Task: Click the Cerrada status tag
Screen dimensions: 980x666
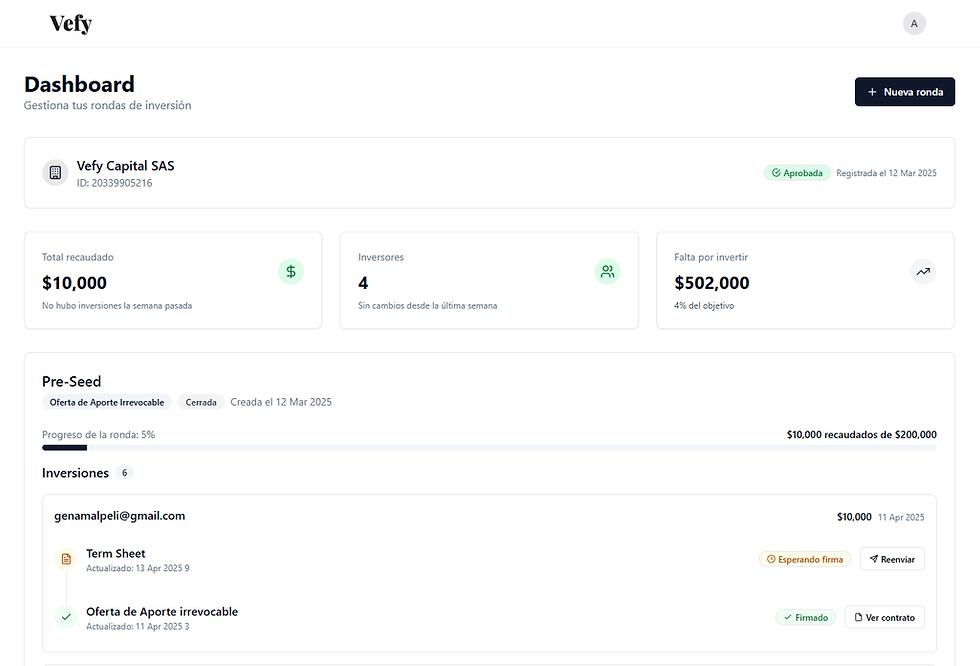Action: [201, 402]
